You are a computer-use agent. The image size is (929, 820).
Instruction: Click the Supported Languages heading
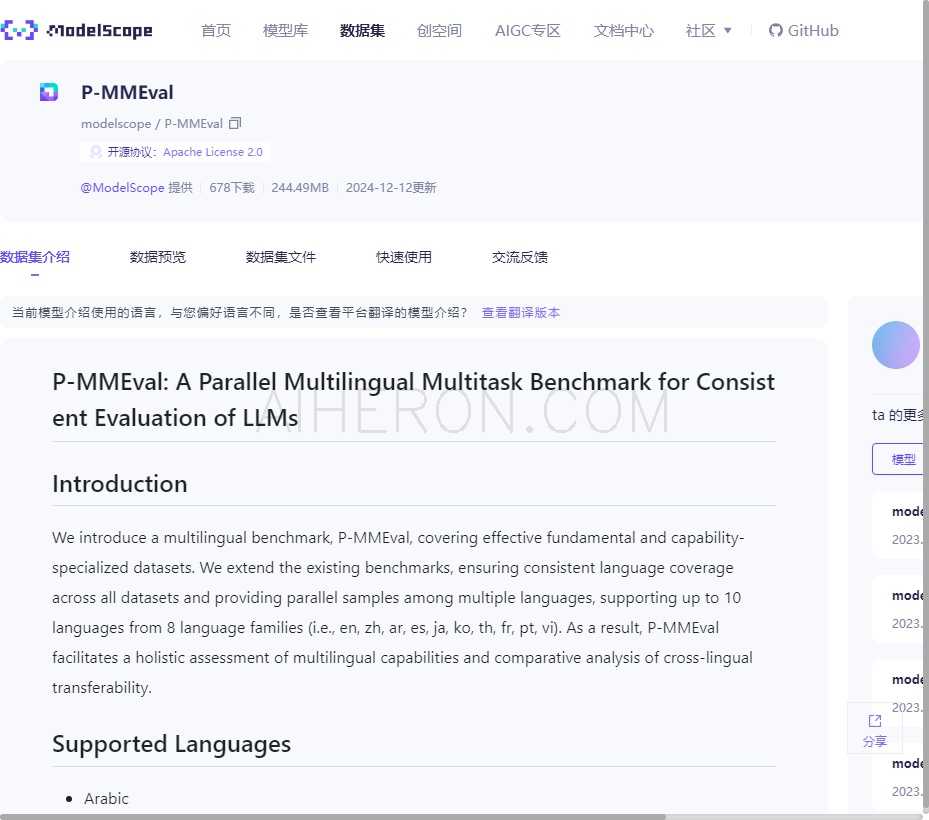171,744
